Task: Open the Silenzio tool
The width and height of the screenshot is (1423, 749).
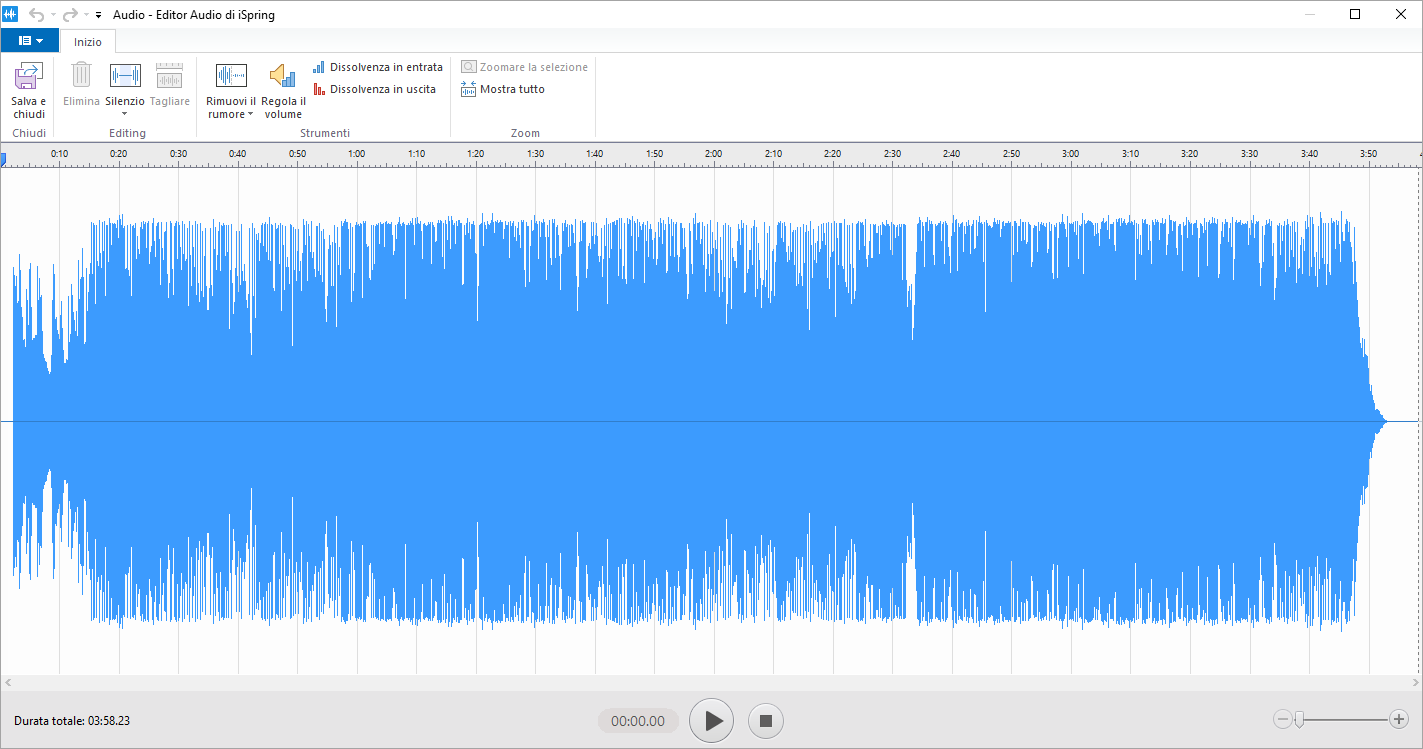Action: coord(125,76)
